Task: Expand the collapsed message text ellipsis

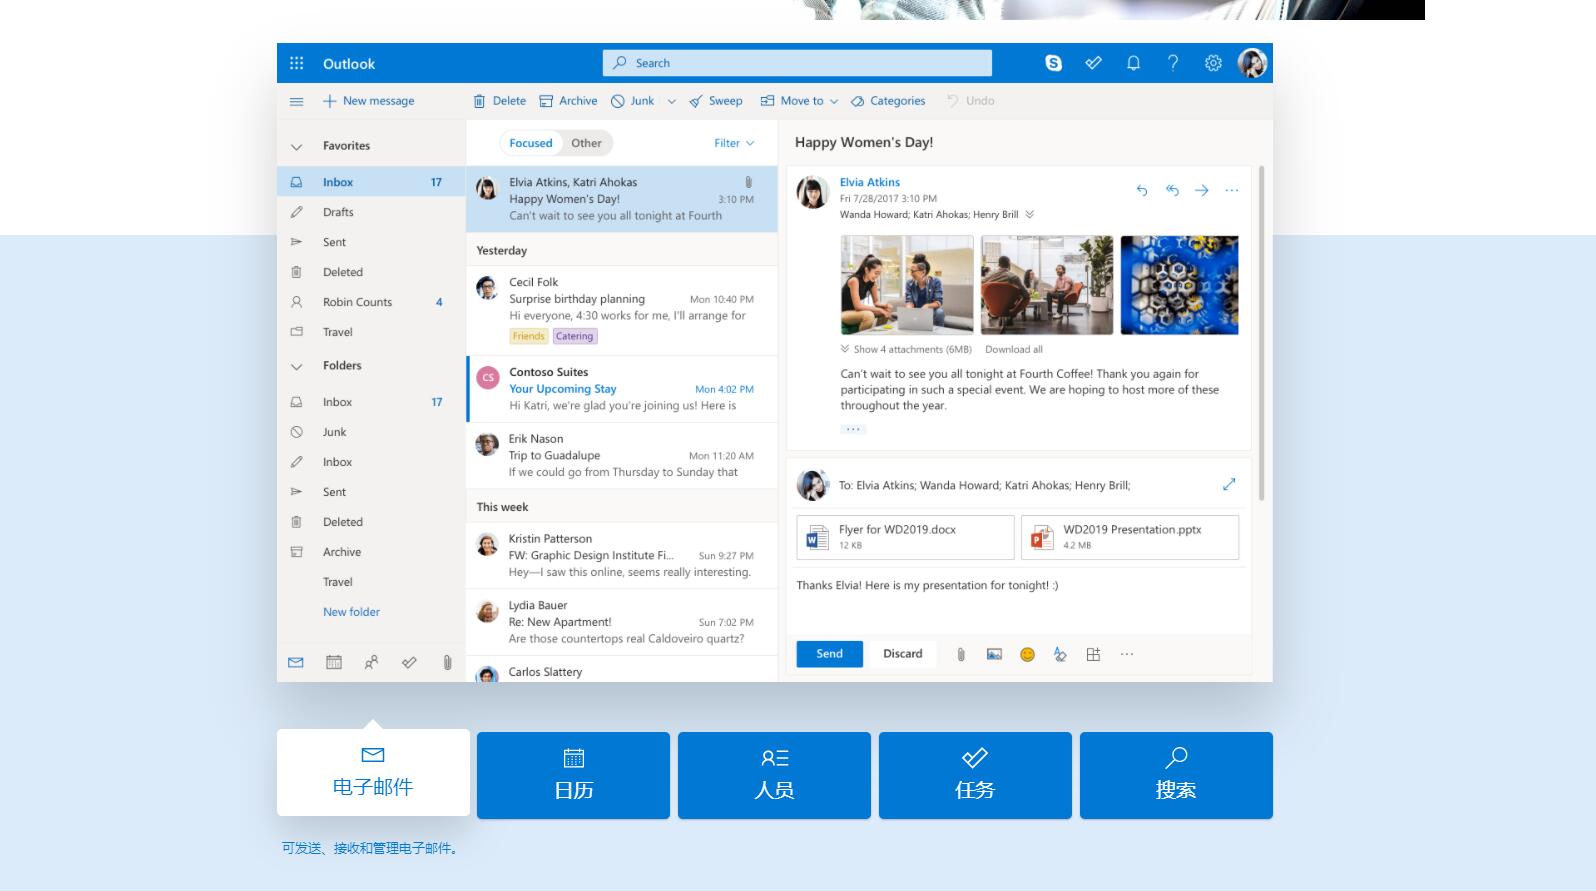Action: (853, 429)
